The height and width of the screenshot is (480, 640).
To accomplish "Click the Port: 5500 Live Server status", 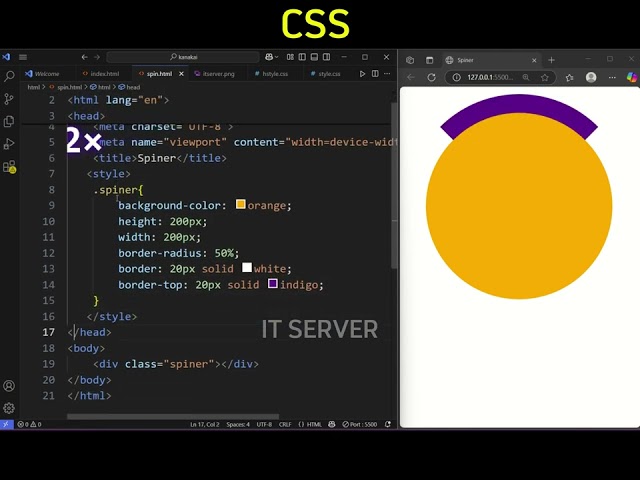I will coord(360,424).
